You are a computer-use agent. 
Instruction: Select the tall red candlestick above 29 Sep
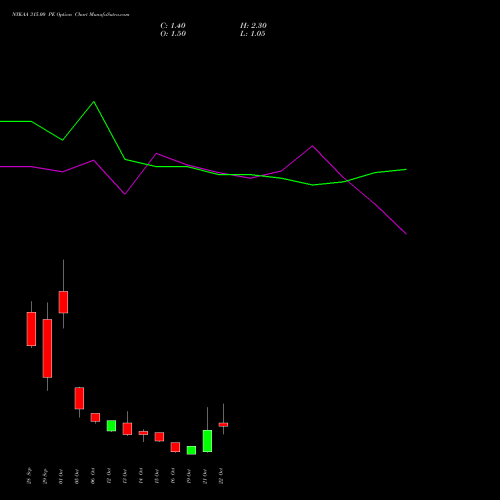coord(47,348)
